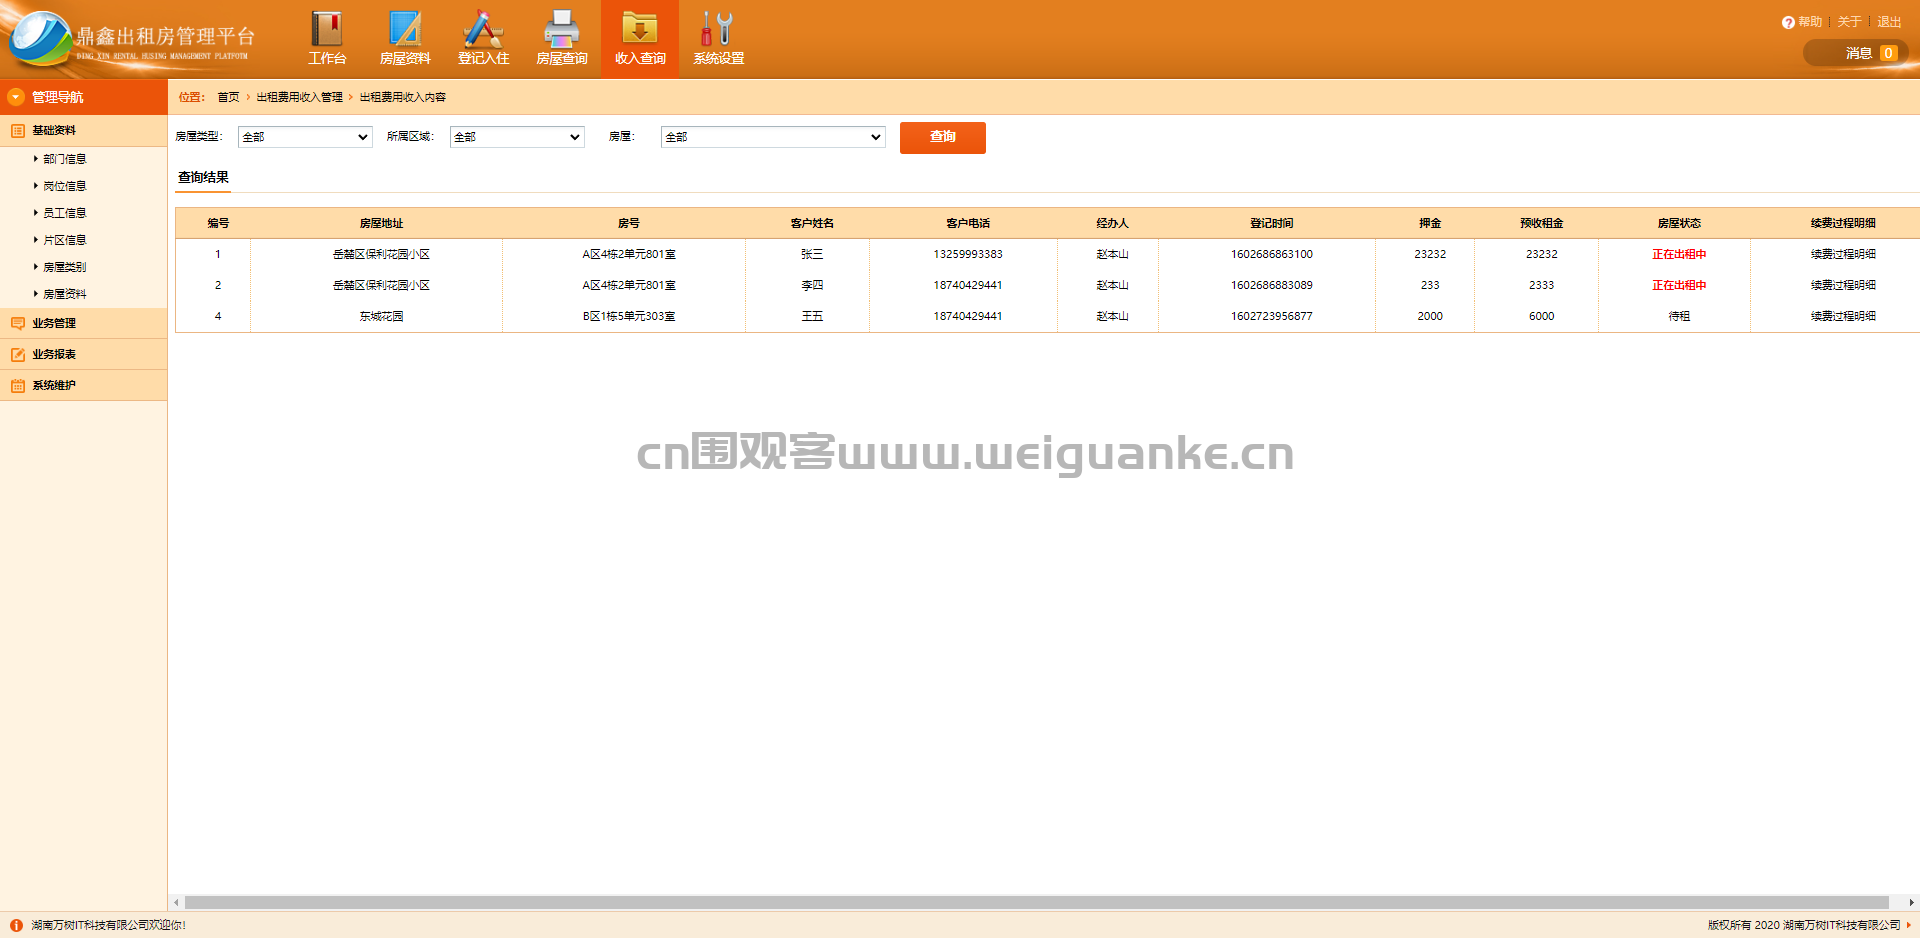Open 续费过程明细 link for 张三
This screenshot has height=938, width=1920.
coord(1843,254)
